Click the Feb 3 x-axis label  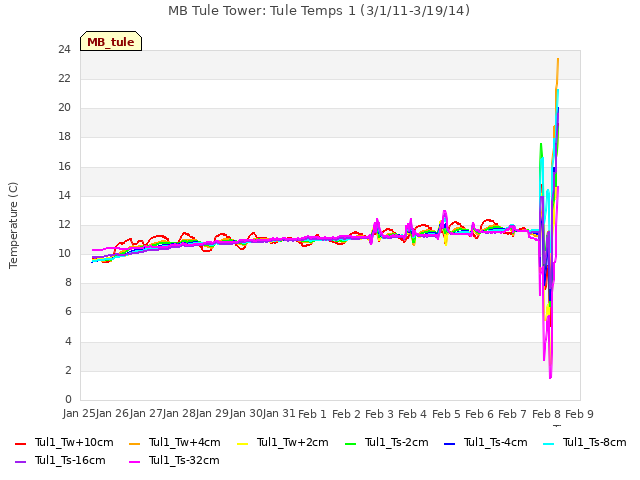point(379,414)
